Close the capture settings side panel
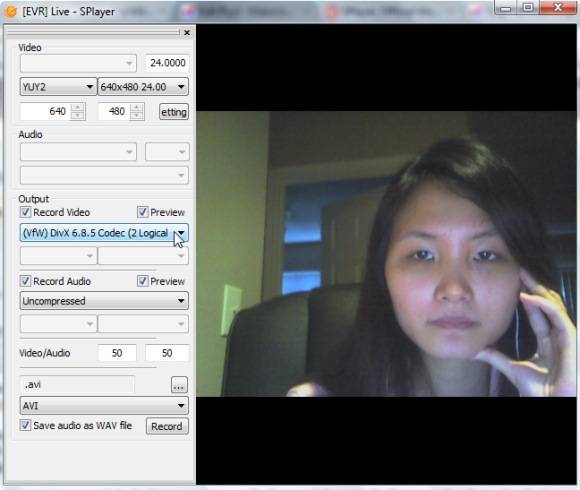 pyautogui.click(x=187, y=33)
